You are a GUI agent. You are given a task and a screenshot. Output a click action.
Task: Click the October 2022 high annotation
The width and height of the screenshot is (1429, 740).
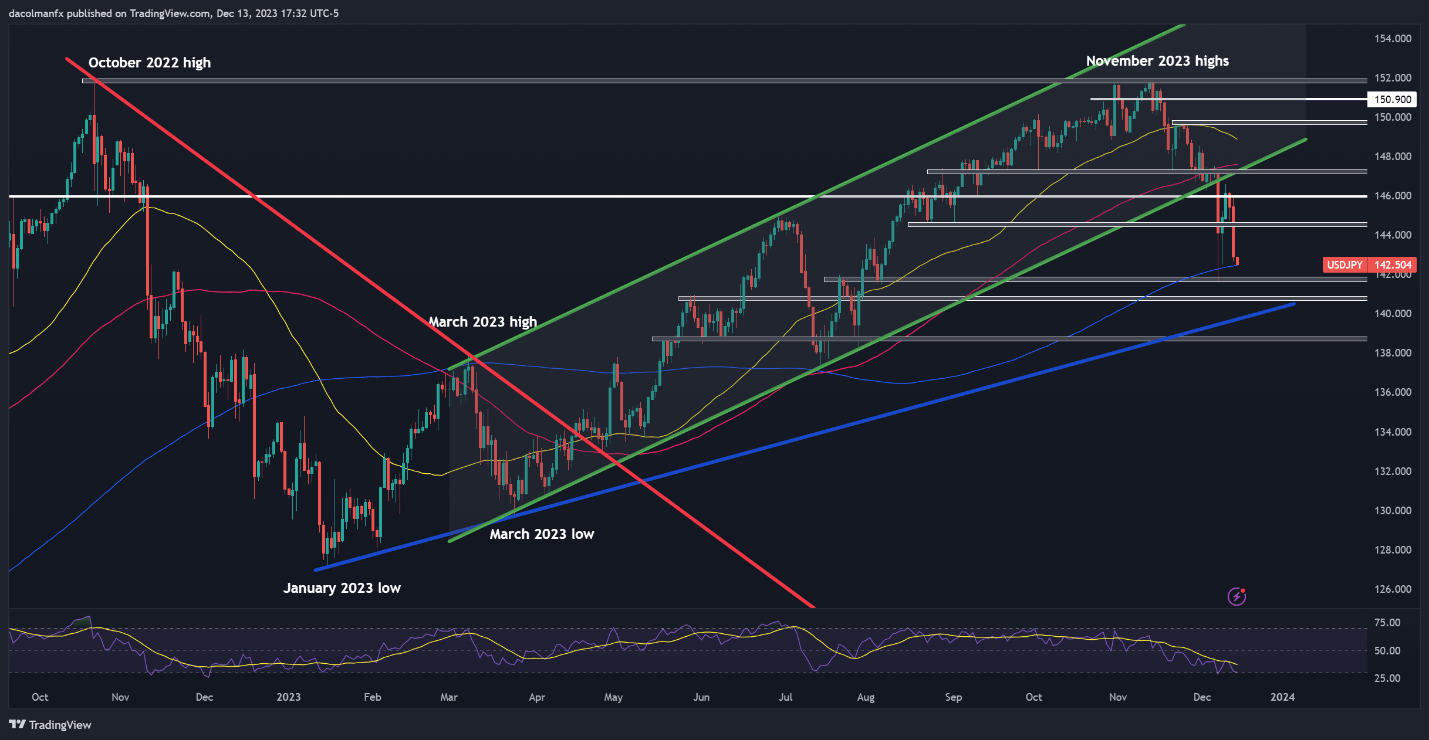coord(150,63)
